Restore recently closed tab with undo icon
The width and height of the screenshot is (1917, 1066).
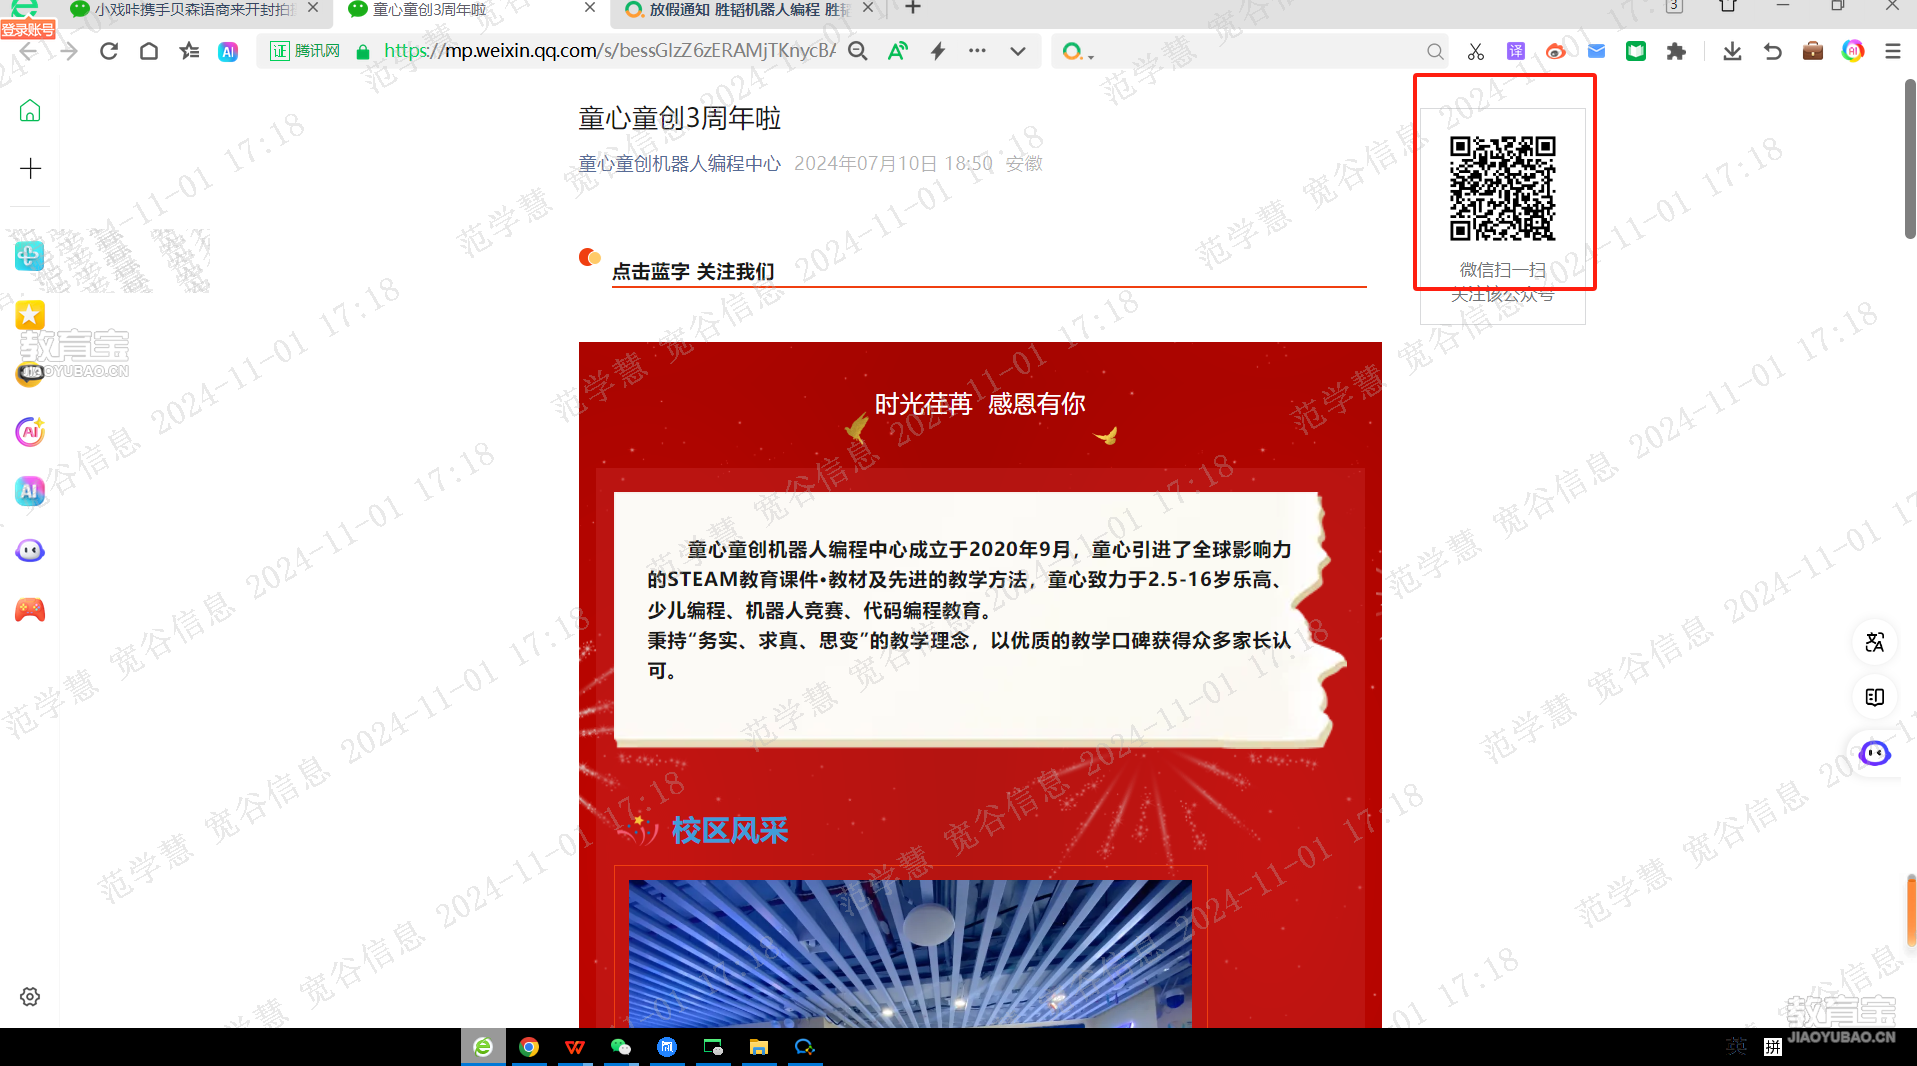[1773, 51]
